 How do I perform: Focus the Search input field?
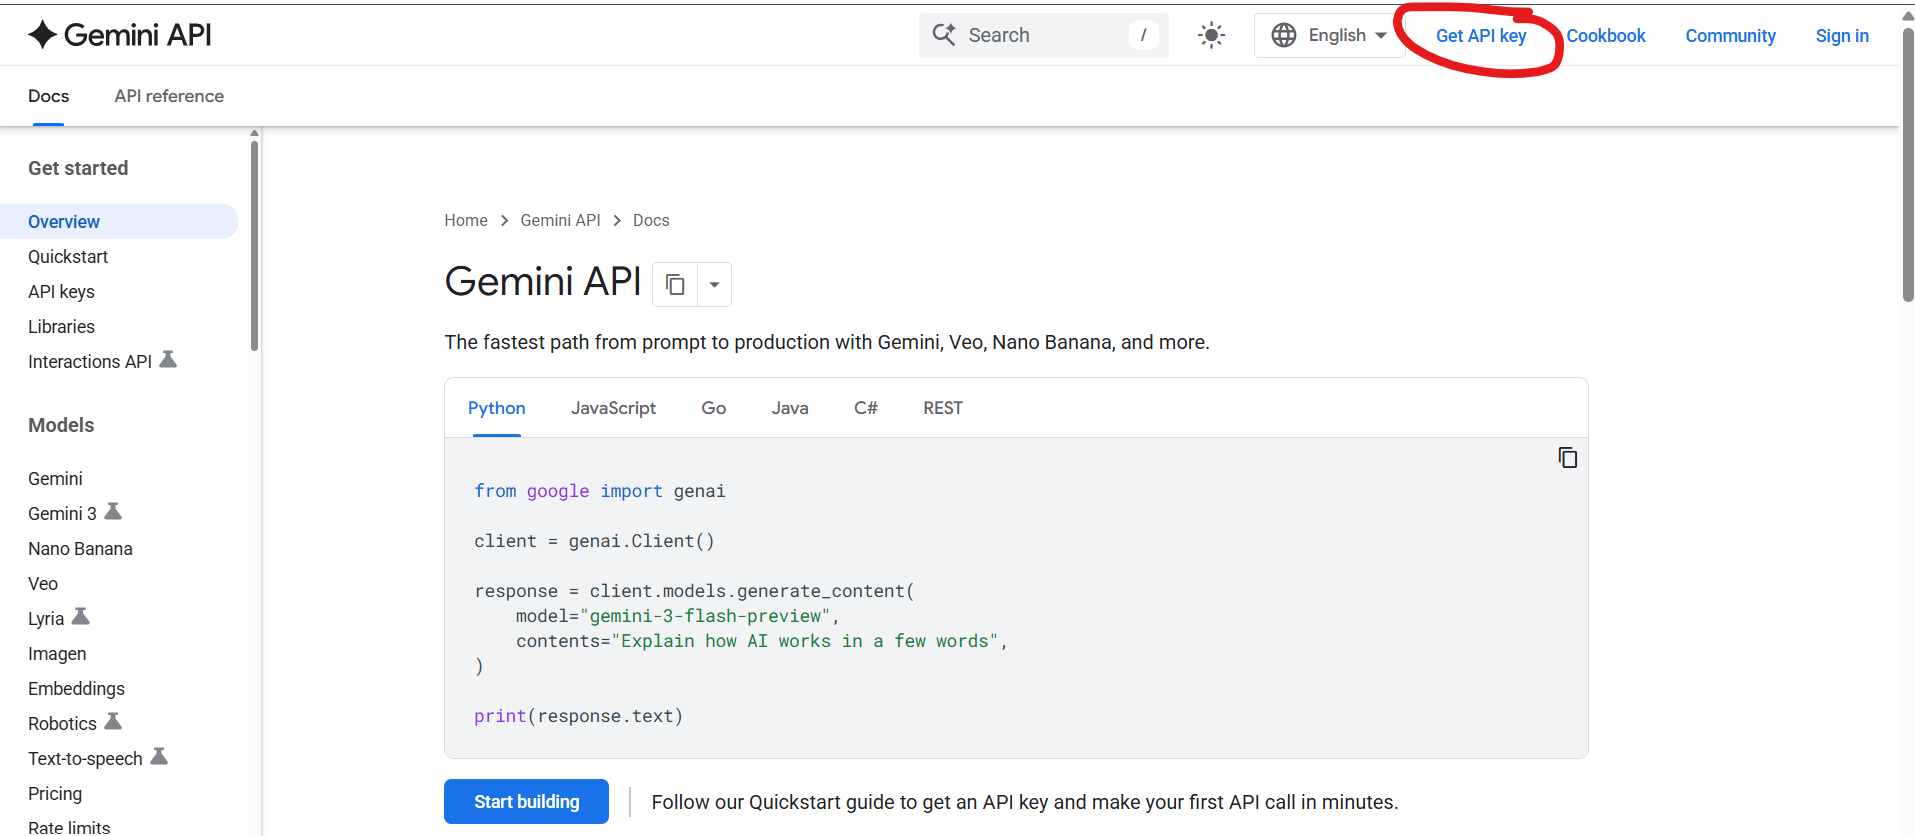click(1043, 35)
